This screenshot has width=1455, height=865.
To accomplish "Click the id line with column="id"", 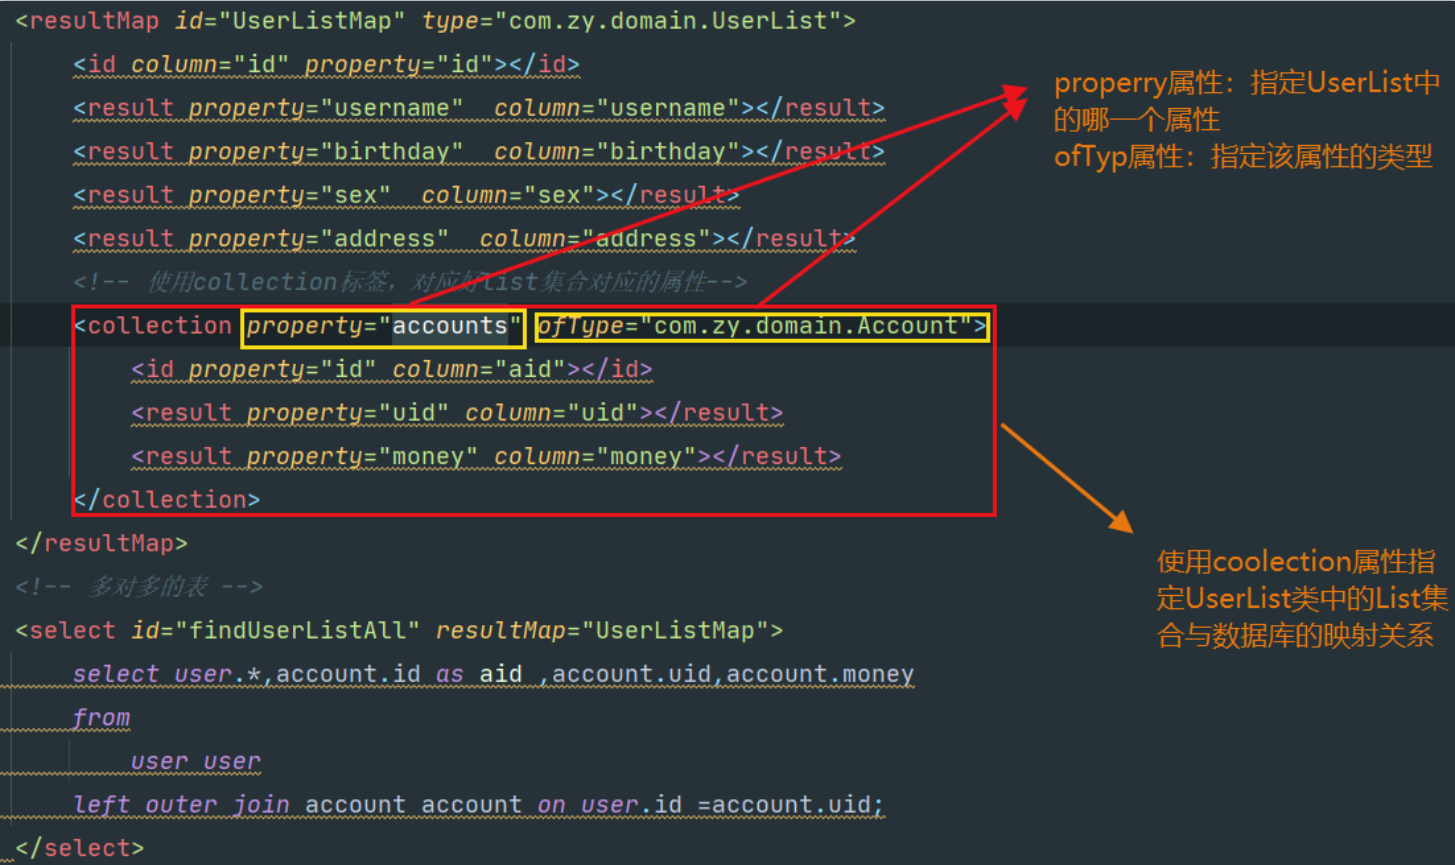I will (327, 65).
